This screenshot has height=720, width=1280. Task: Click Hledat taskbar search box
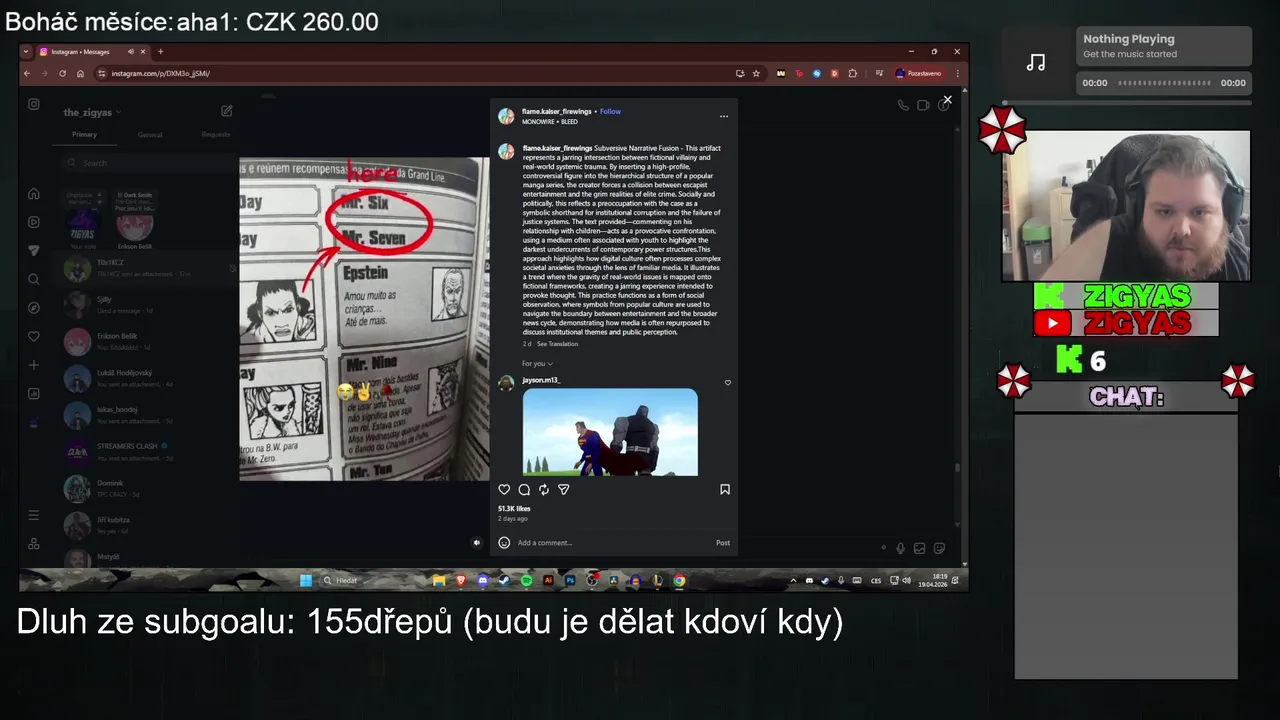372,580
